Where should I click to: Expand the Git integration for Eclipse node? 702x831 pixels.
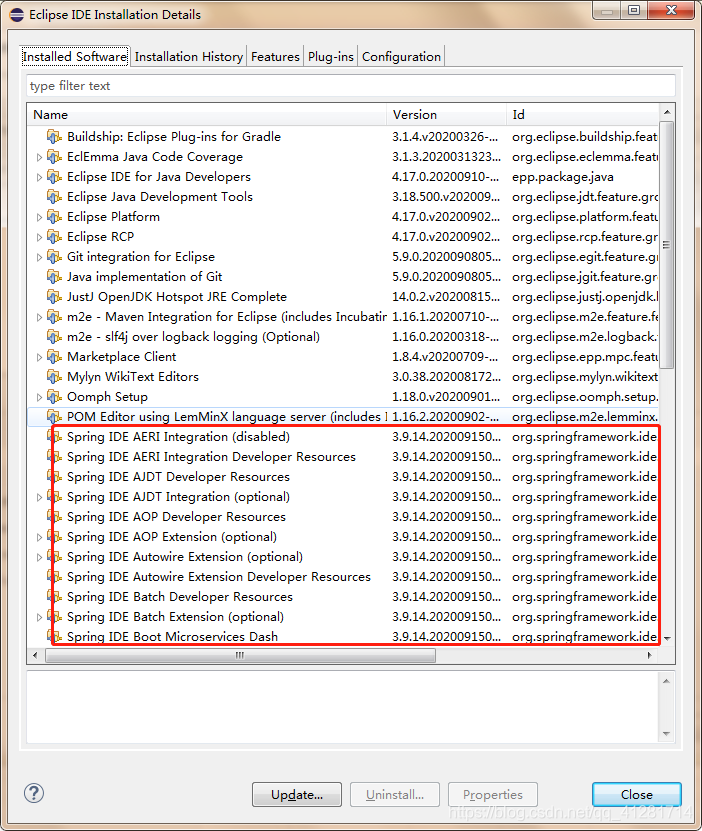coord(39,257)
